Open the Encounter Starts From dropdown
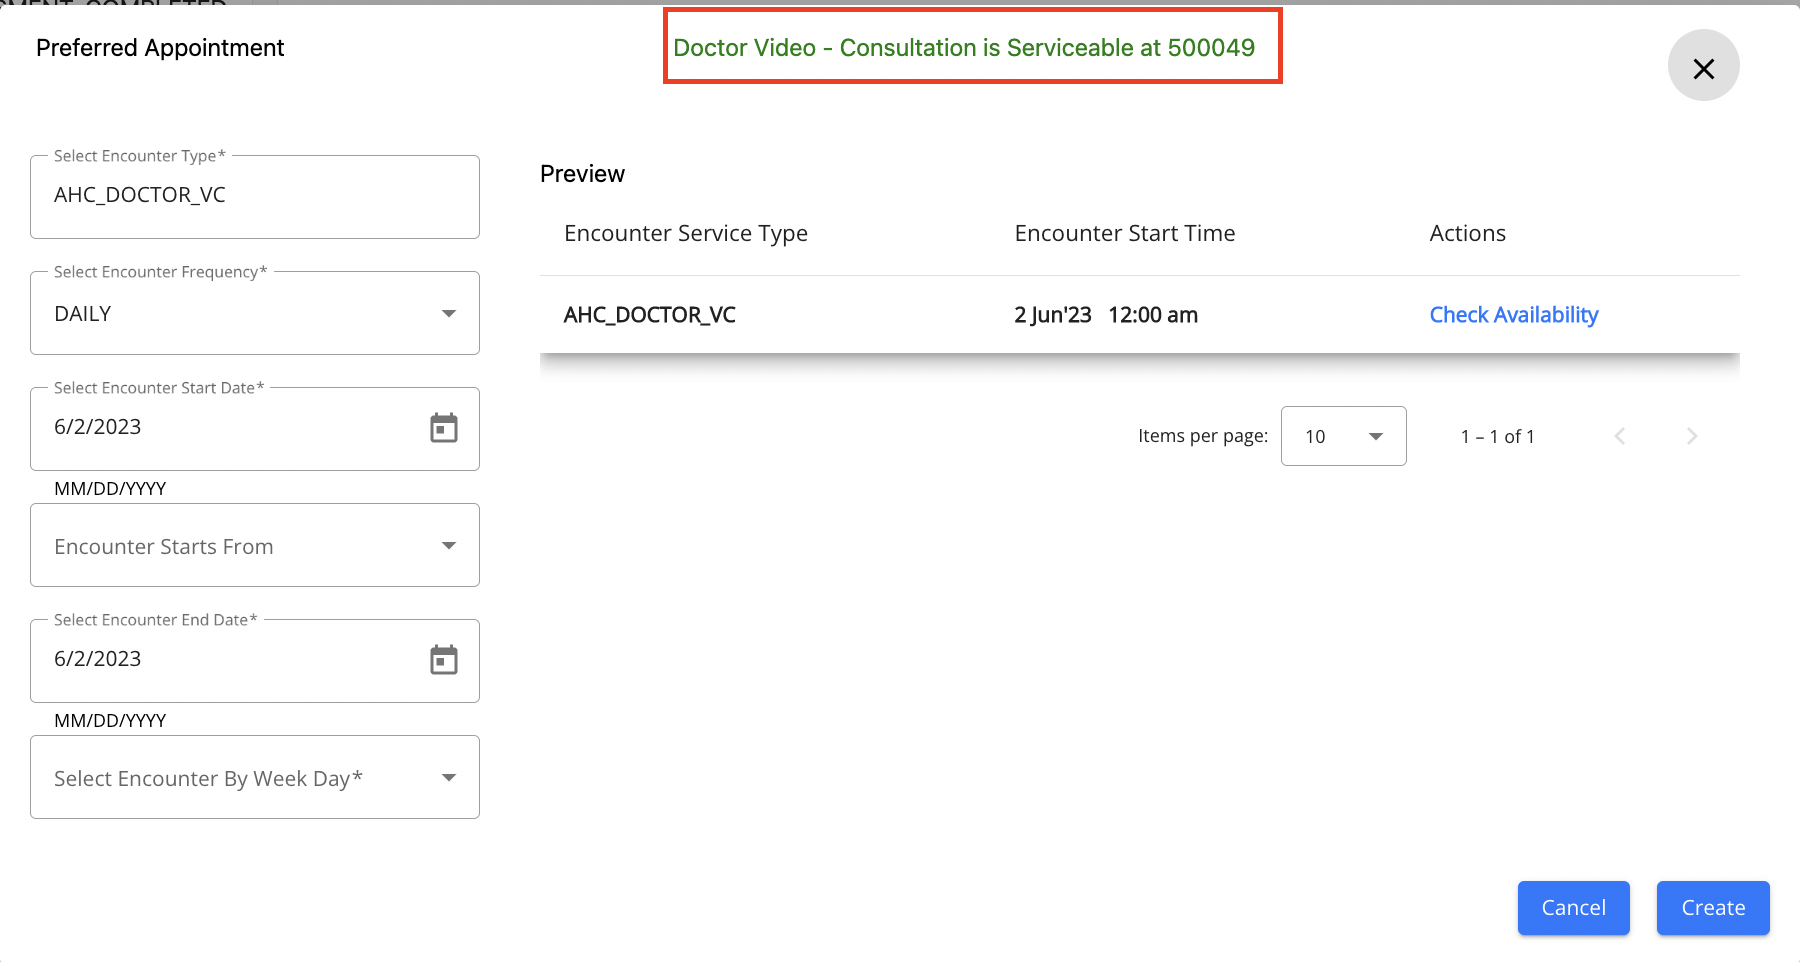 [x=254, y=546]
